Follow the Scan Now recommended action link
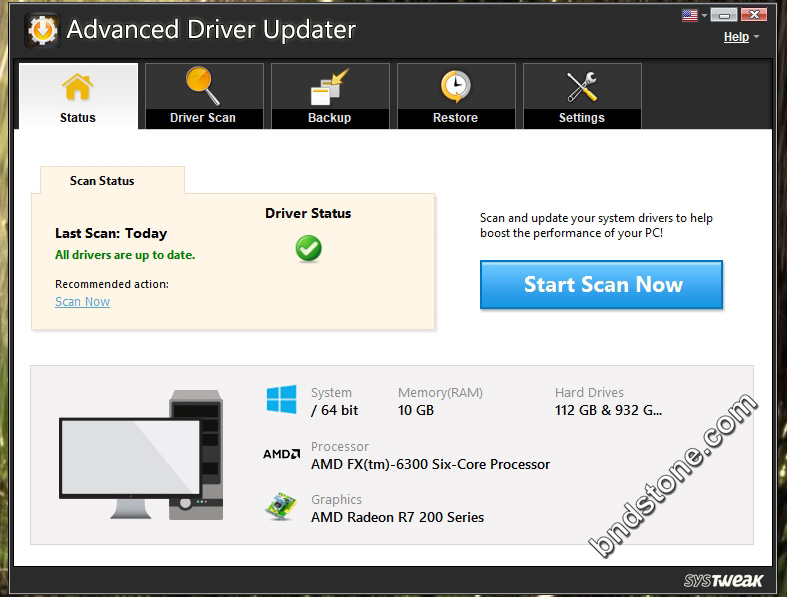 pos(82,302)
